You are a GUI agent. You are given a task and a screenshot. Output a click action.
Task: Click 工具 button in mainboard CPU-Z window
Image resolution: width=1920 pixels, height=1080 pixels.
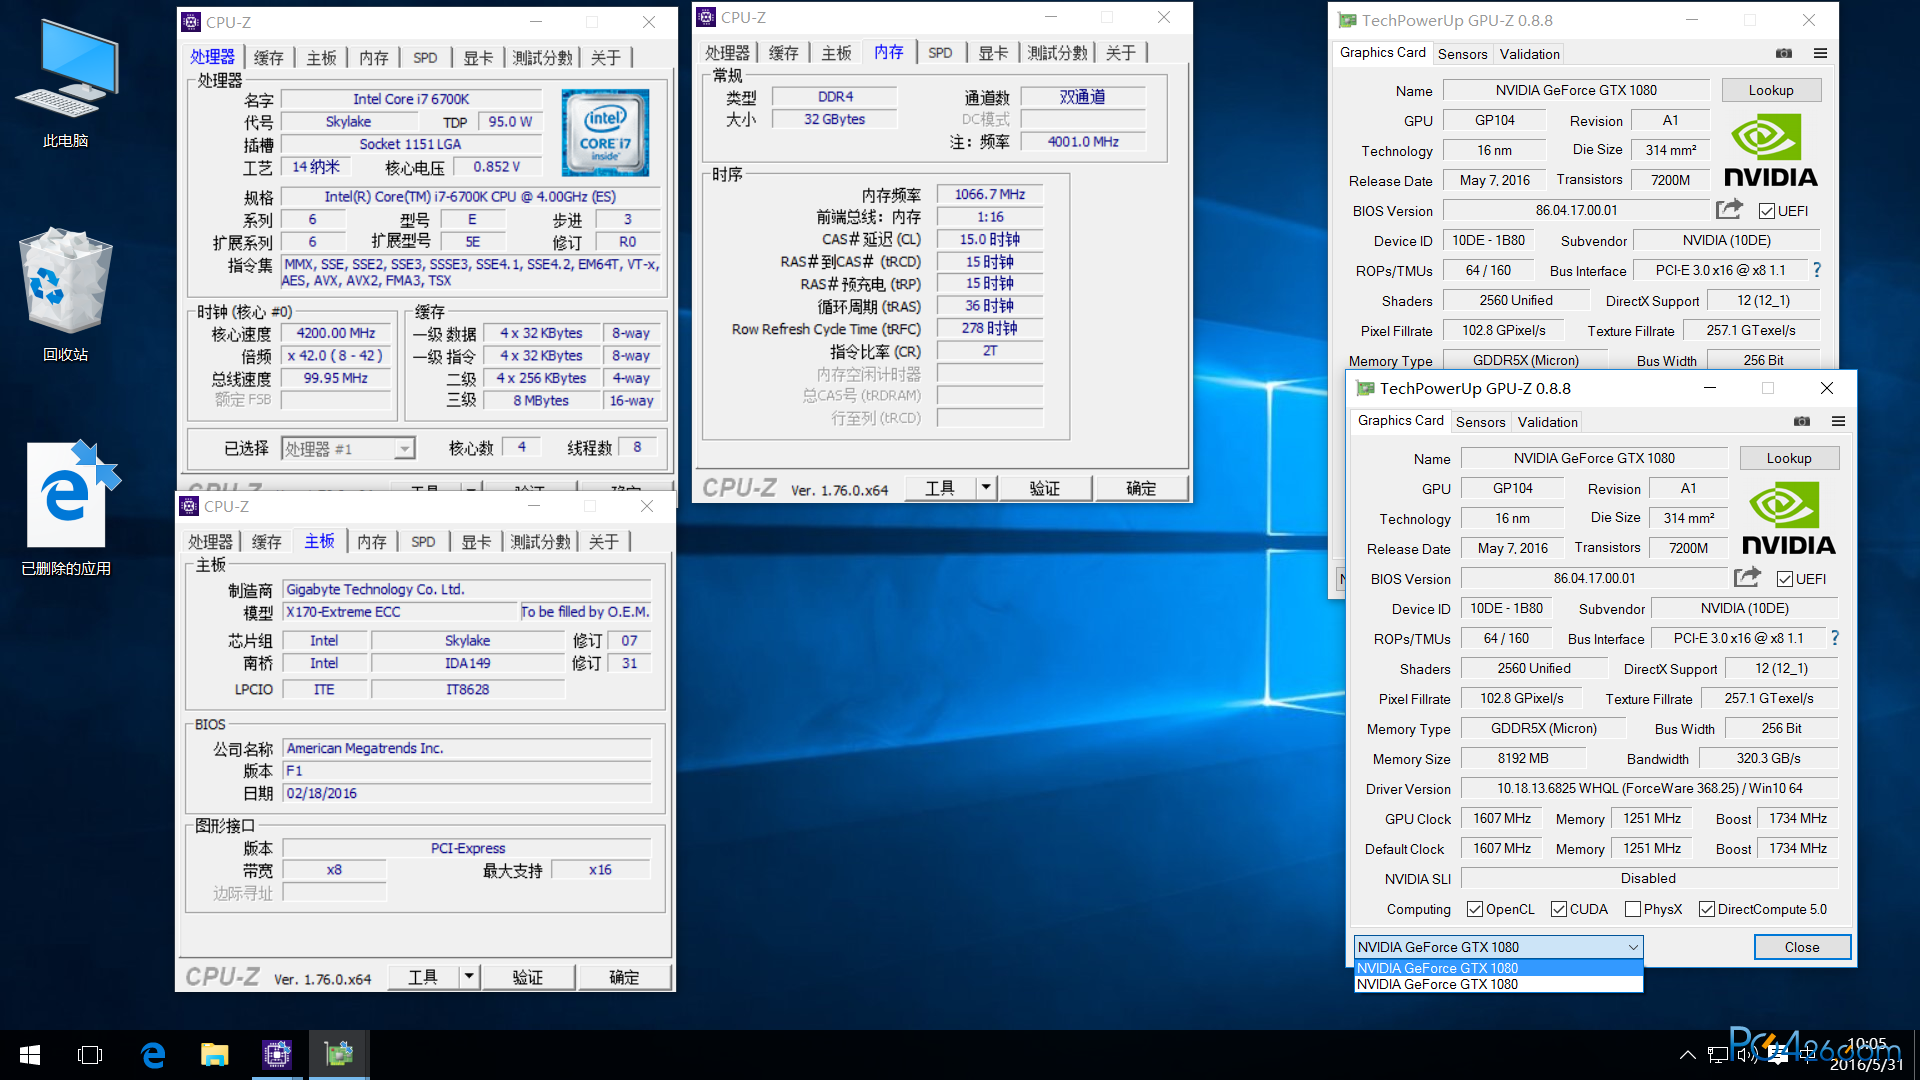423,977
